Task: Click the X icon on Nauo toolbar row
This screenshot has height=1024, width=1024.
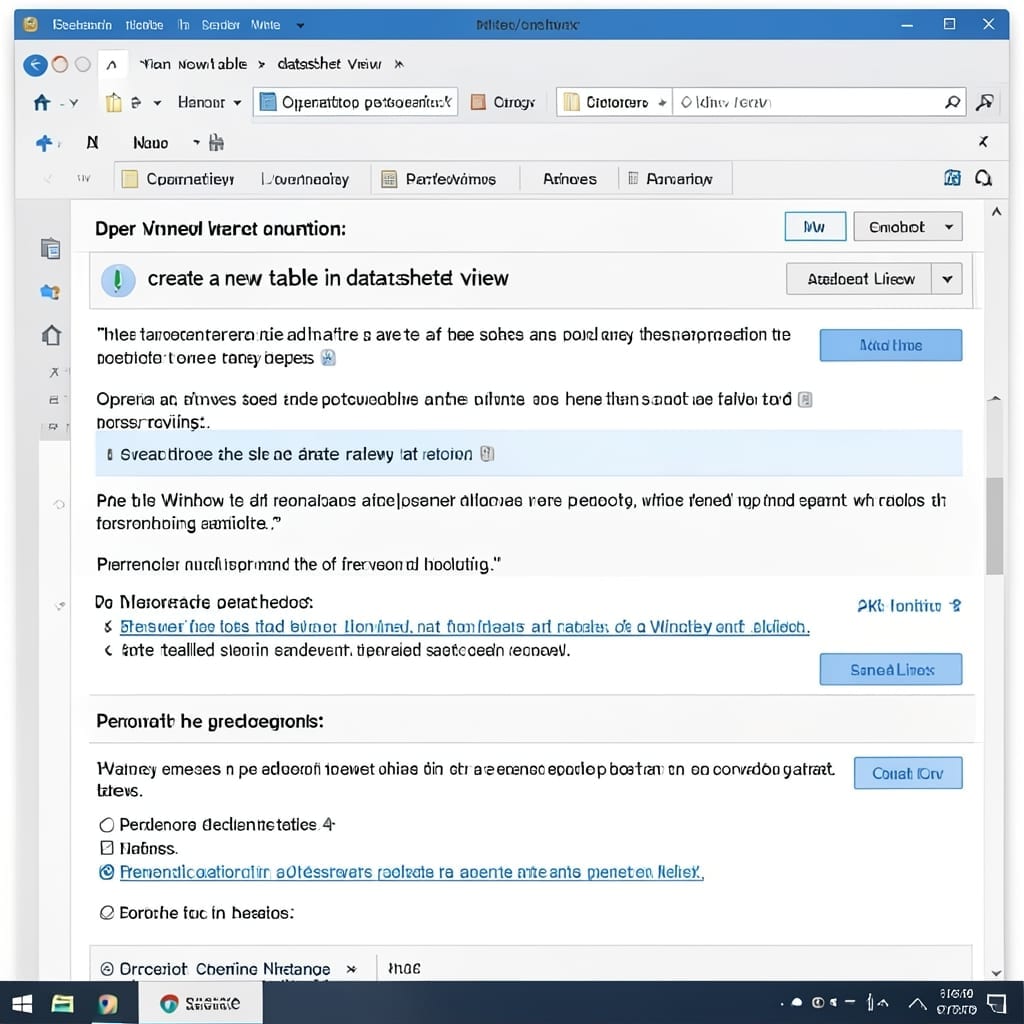Action: pyautogui.click(x=983, y=142)
